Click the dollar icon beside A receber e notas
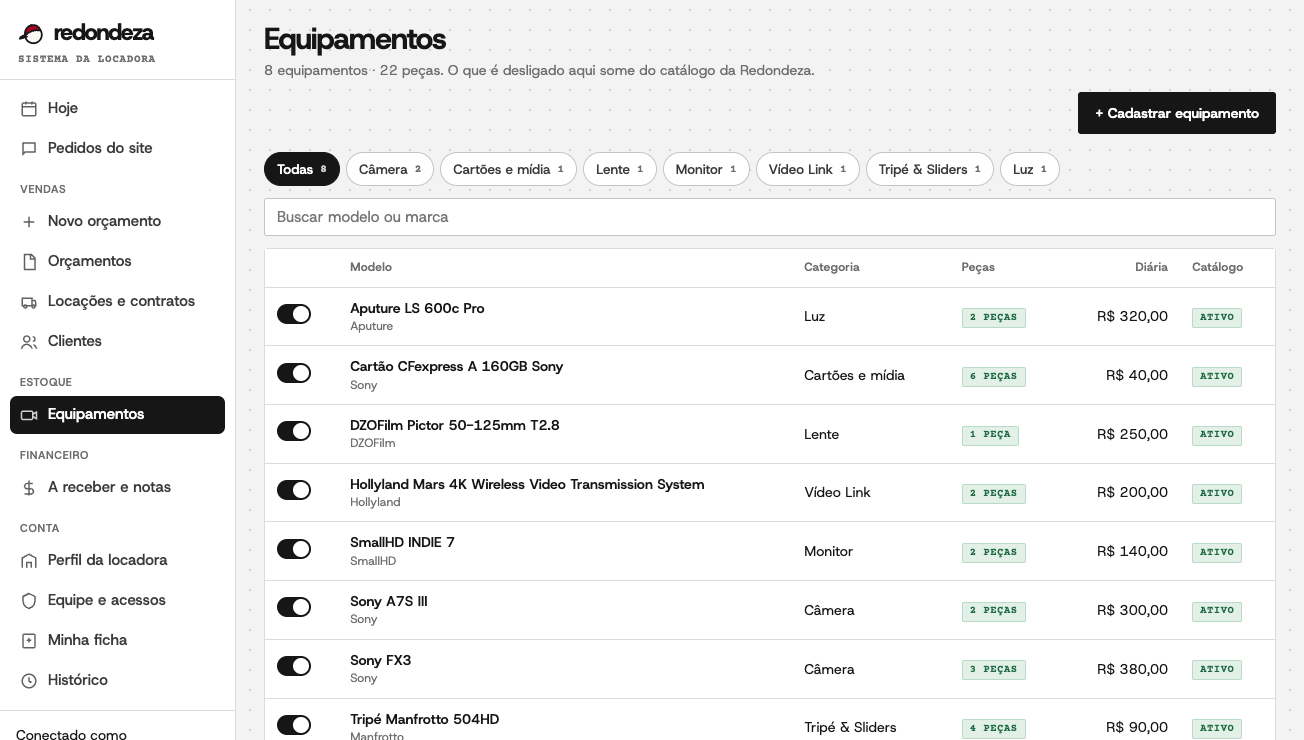The height and width of the screenshot is (740, 1304). 29,487
